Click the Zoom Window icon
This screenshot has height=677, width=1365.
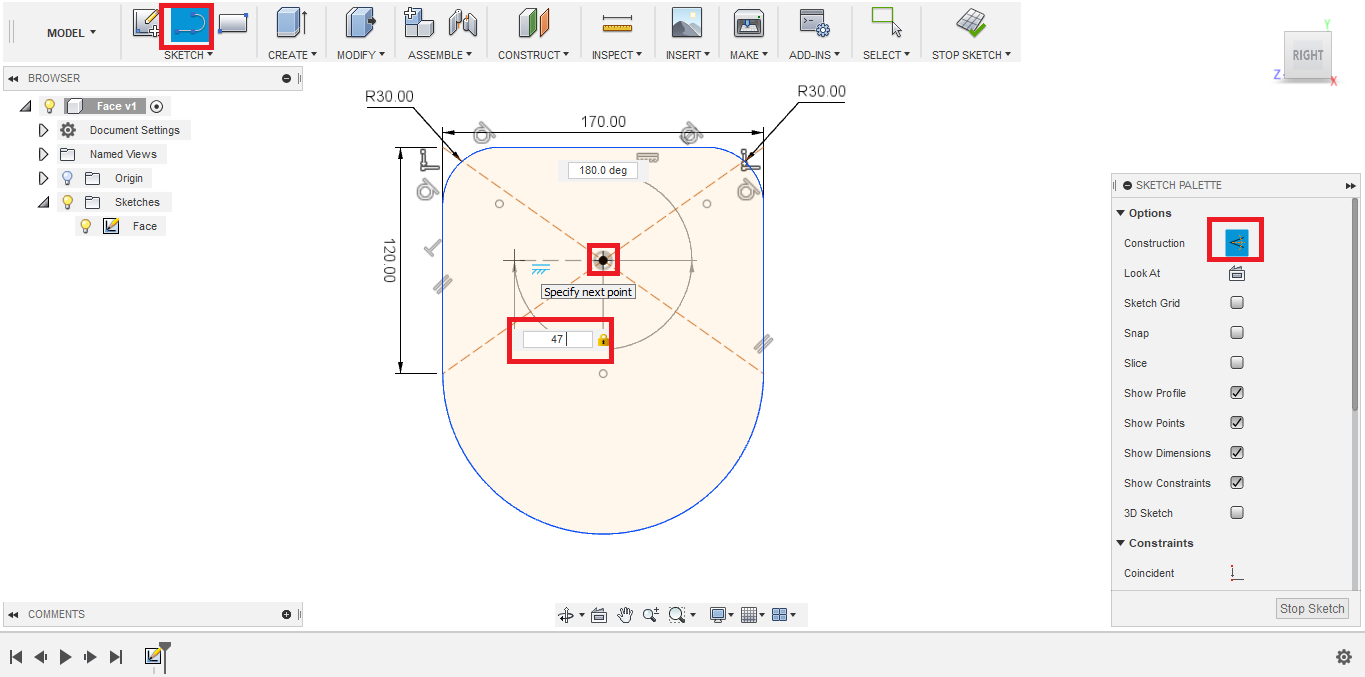[x=677, y=615]
